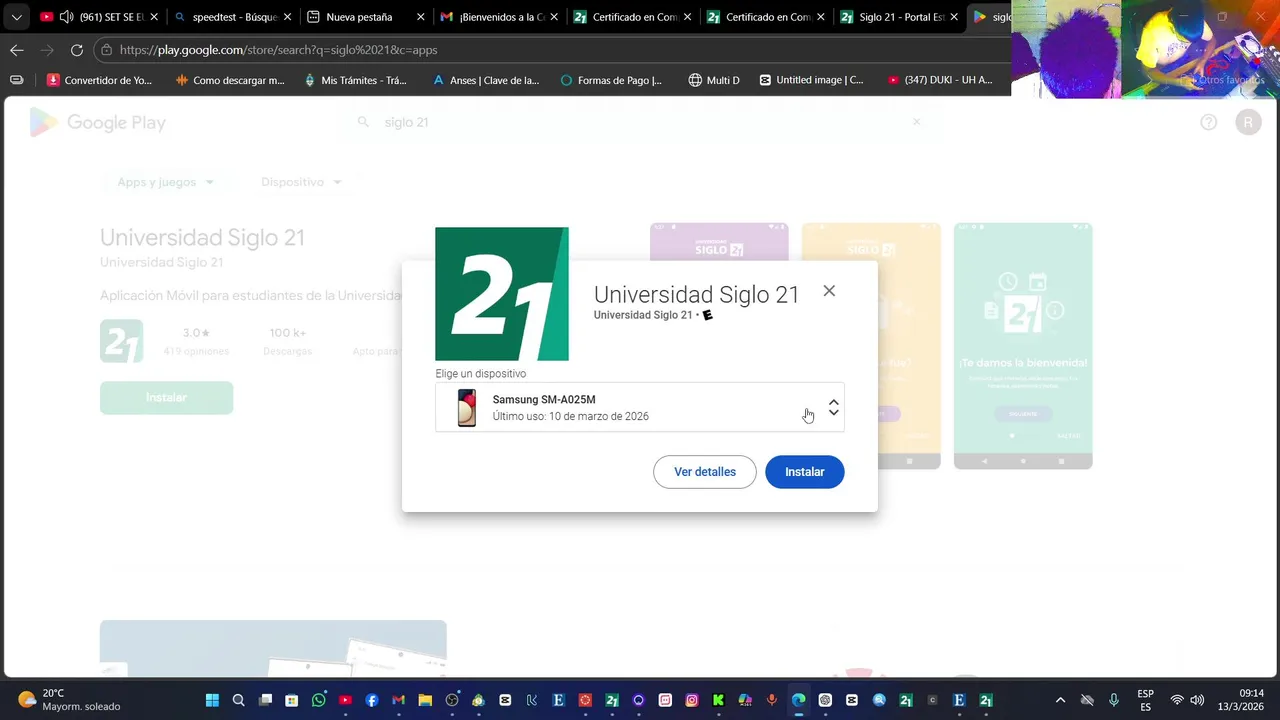Go back in browser
Viewport: 1280px width, 720px height.
coord(17,50)
